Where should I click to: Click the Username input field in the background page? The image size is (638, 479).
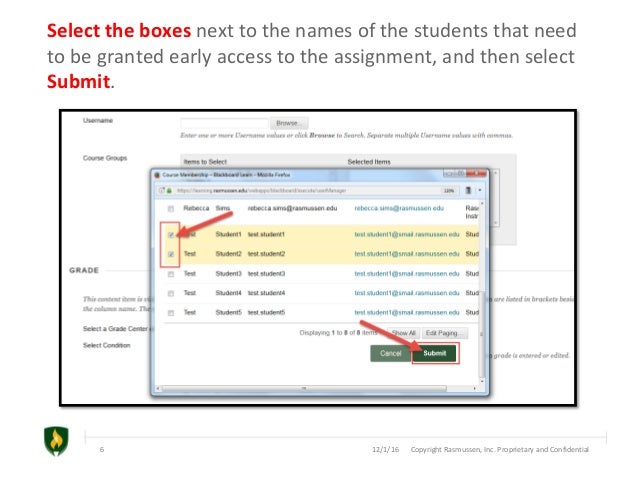click(x=224, y=123)
